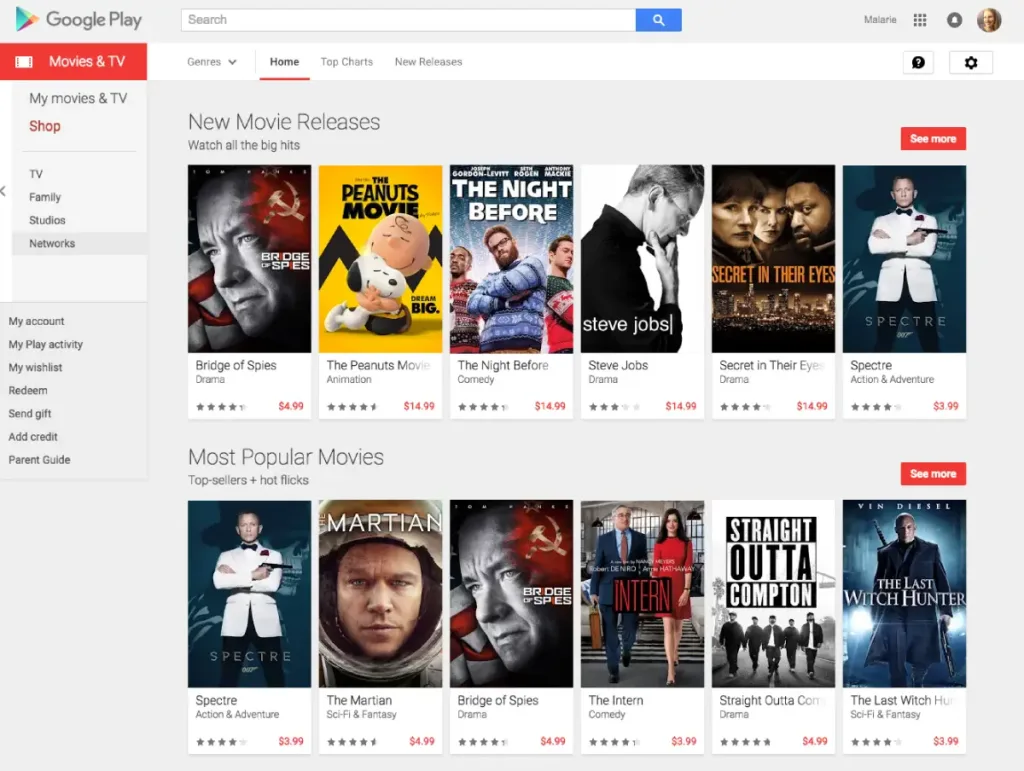The width and height of the screenshot is (1024, 771).
Task: Open the user profile avatar
Action: [x=989, y=20]
